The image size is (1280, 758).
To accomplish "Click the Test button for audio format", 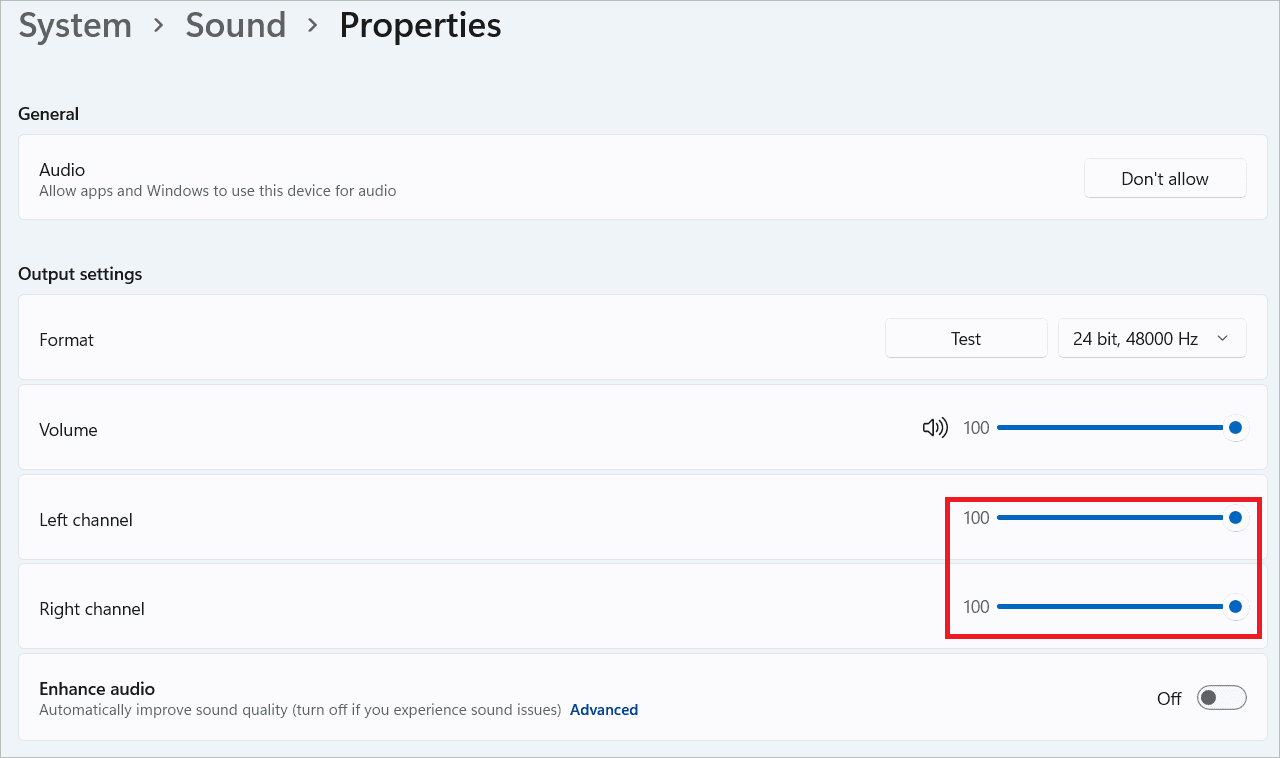I will 965,339.
